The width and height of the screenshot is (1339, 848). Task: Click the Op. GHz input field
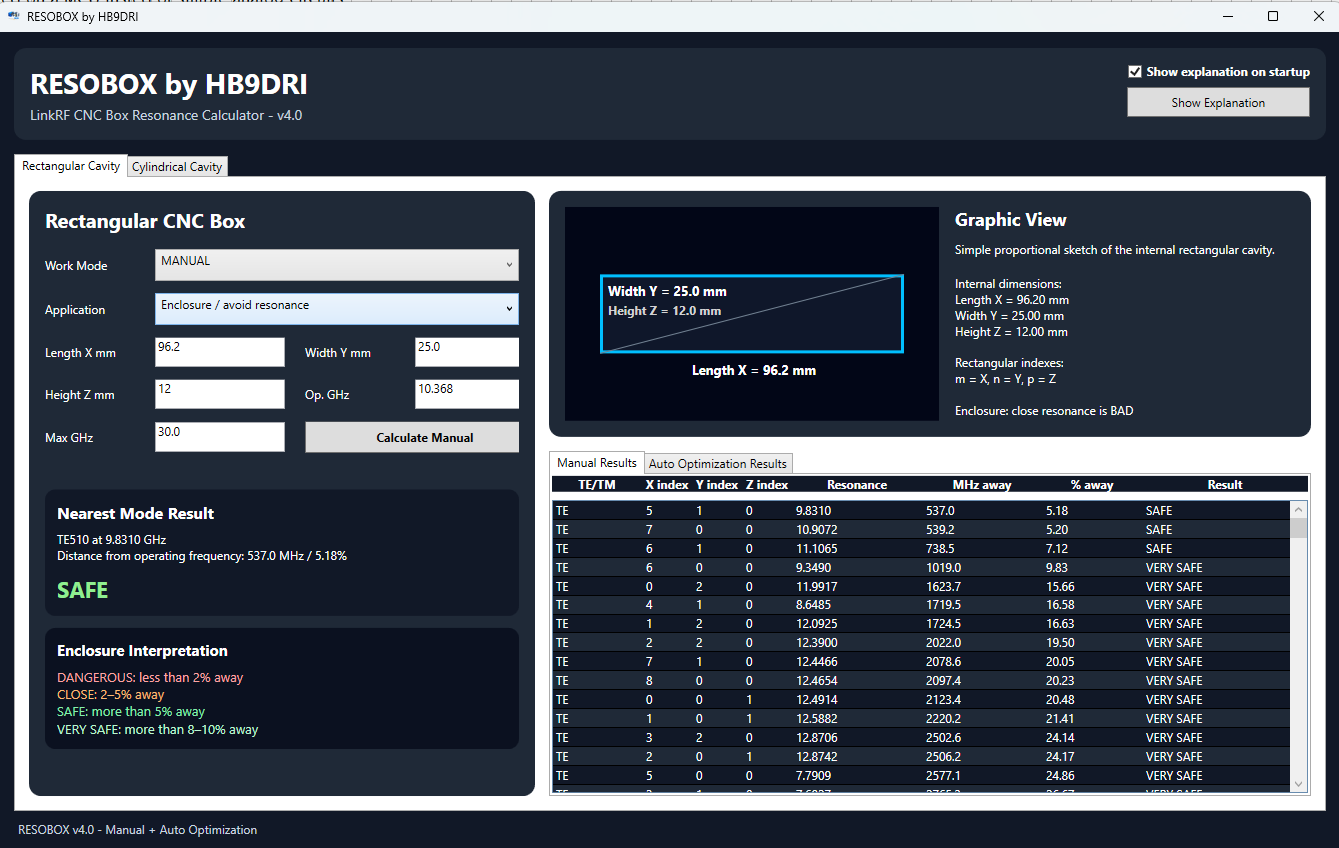coord(467,394)
